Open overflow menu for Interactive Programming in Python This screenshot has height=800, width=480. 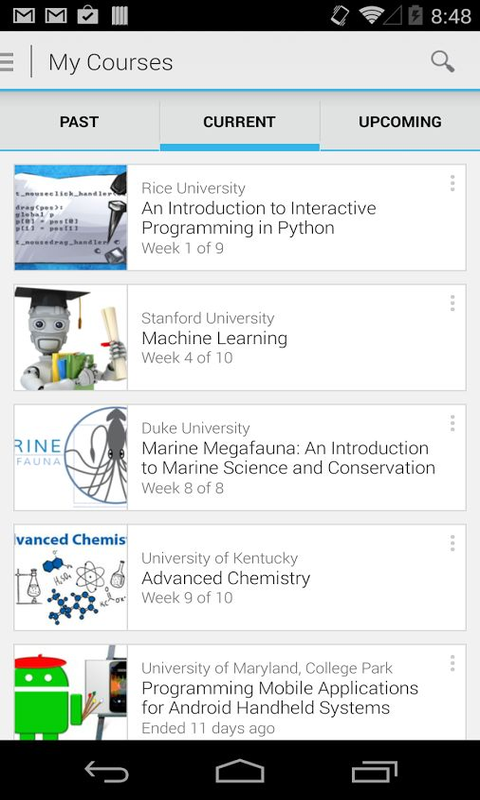point(452,183)
